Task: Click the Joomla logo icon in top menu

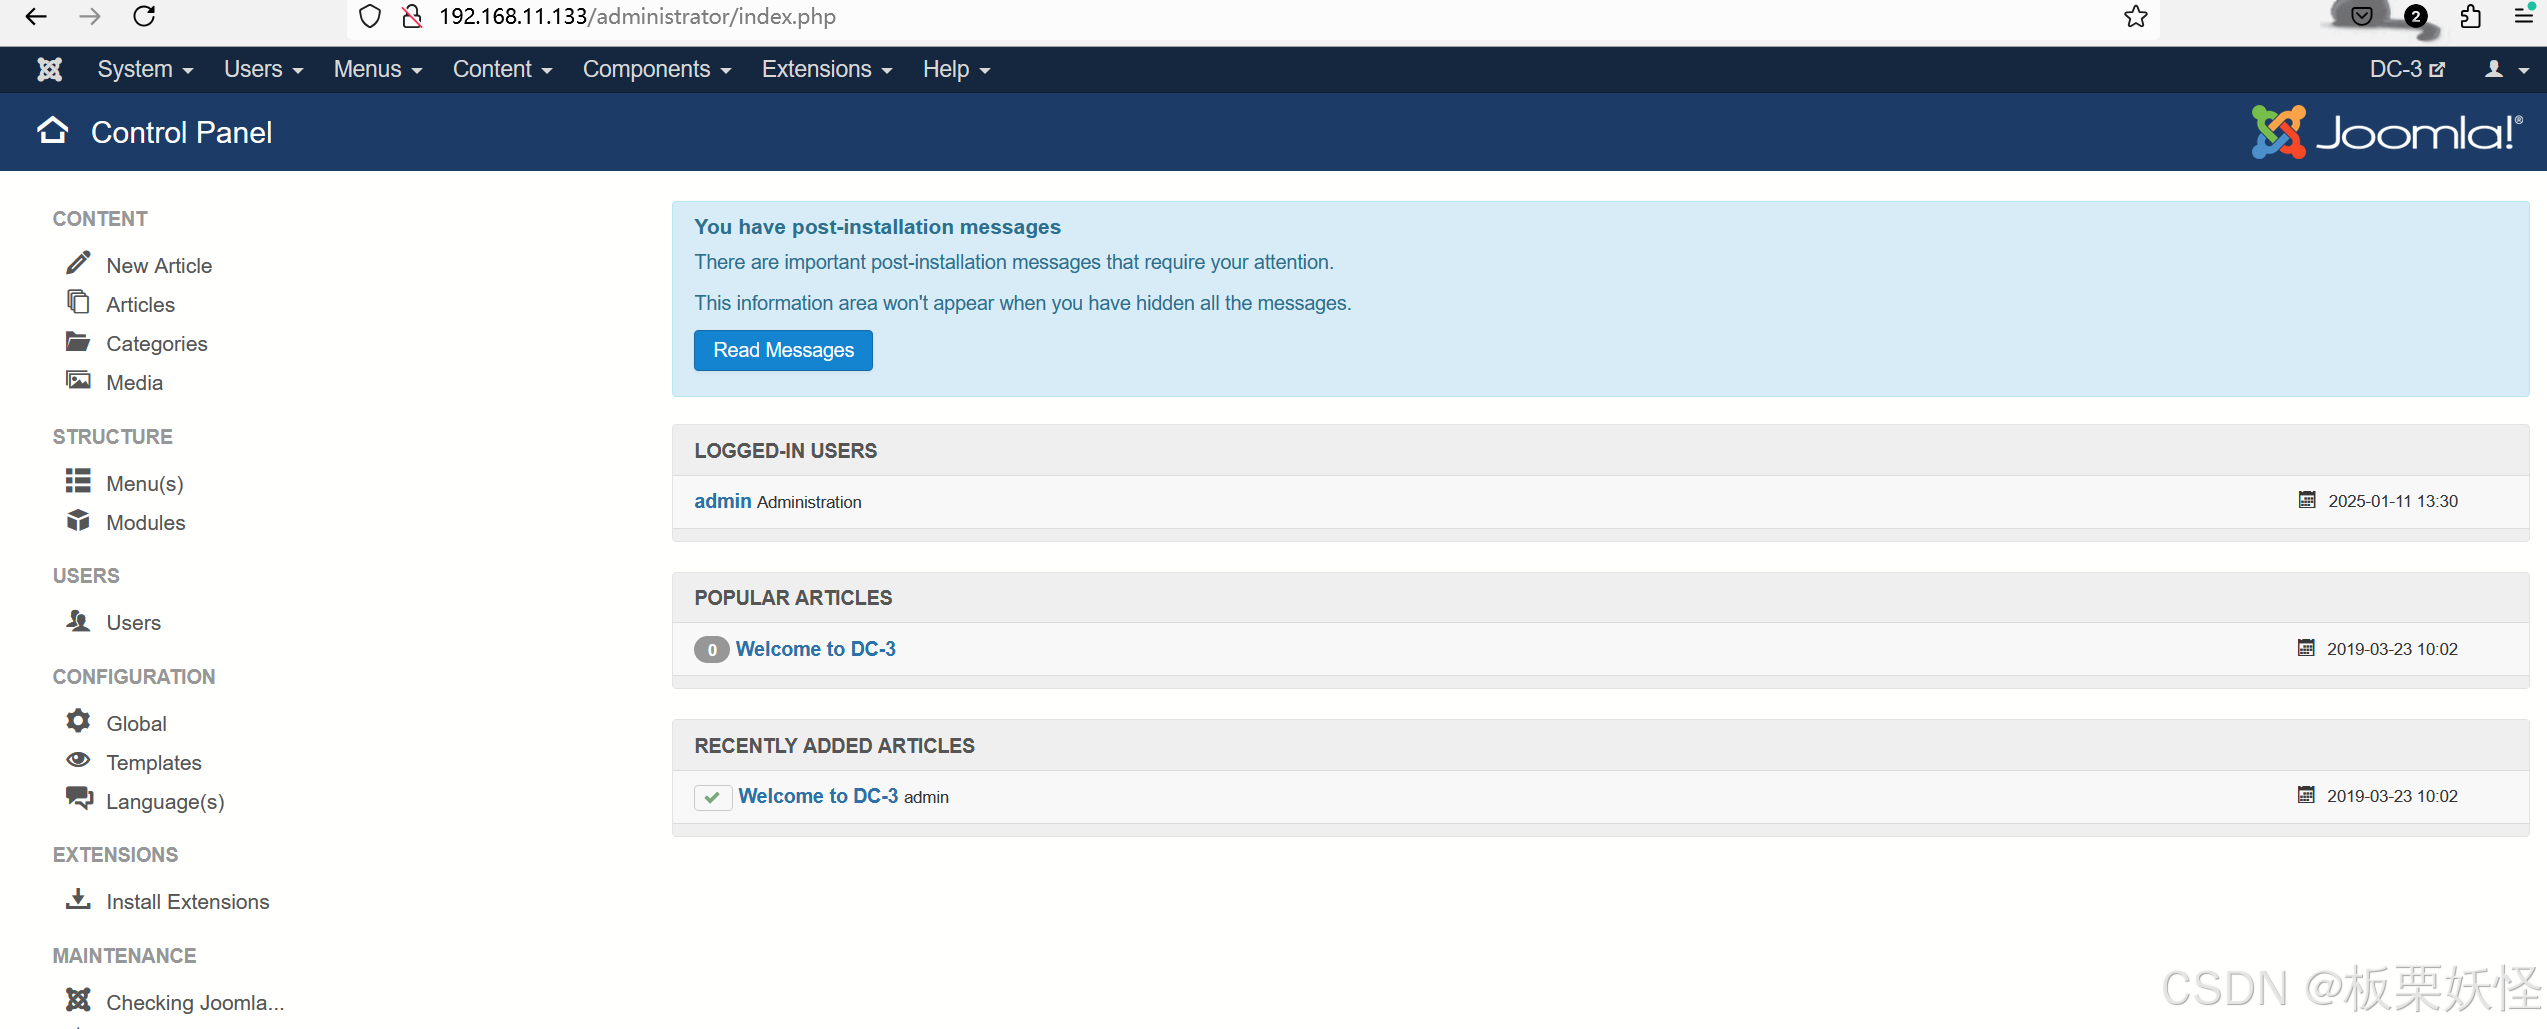Action: coord(49,69)
